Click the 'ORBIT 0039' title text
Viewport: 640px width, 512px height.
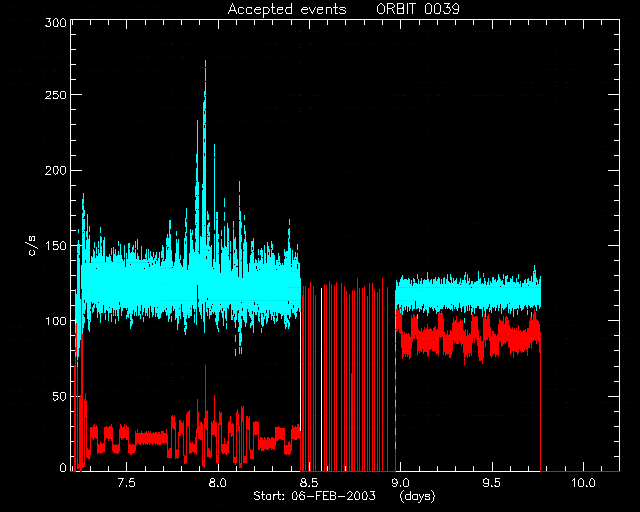pos(418,9)
